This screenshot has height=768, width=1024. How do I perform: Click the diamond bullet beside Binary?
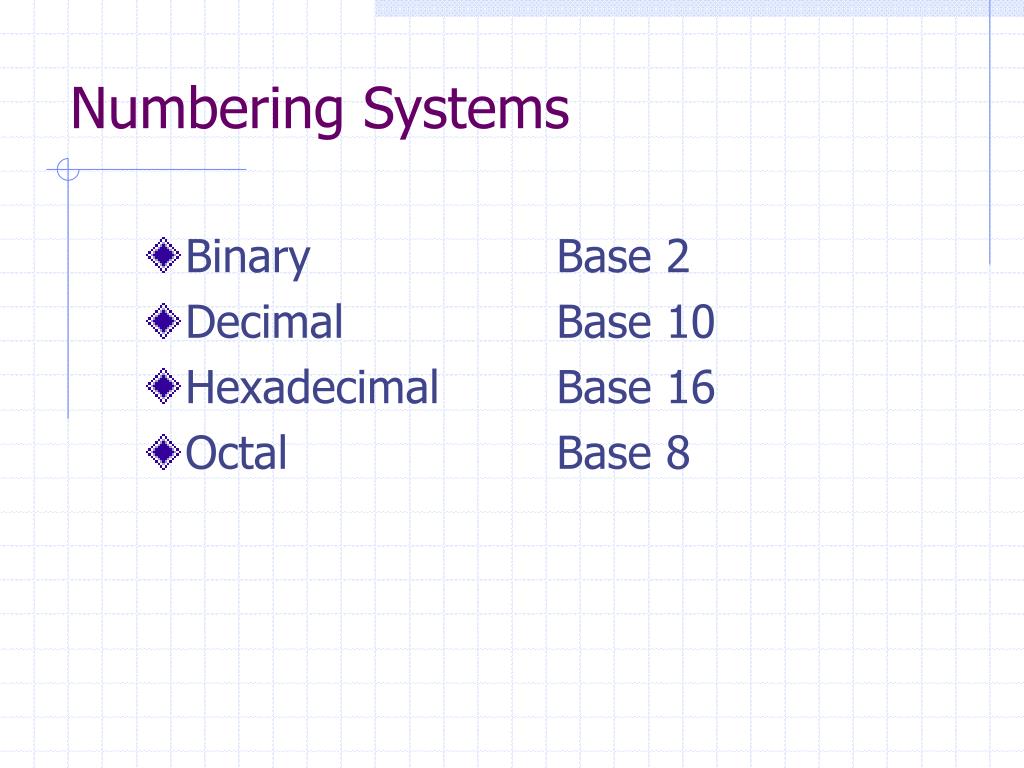163,255
